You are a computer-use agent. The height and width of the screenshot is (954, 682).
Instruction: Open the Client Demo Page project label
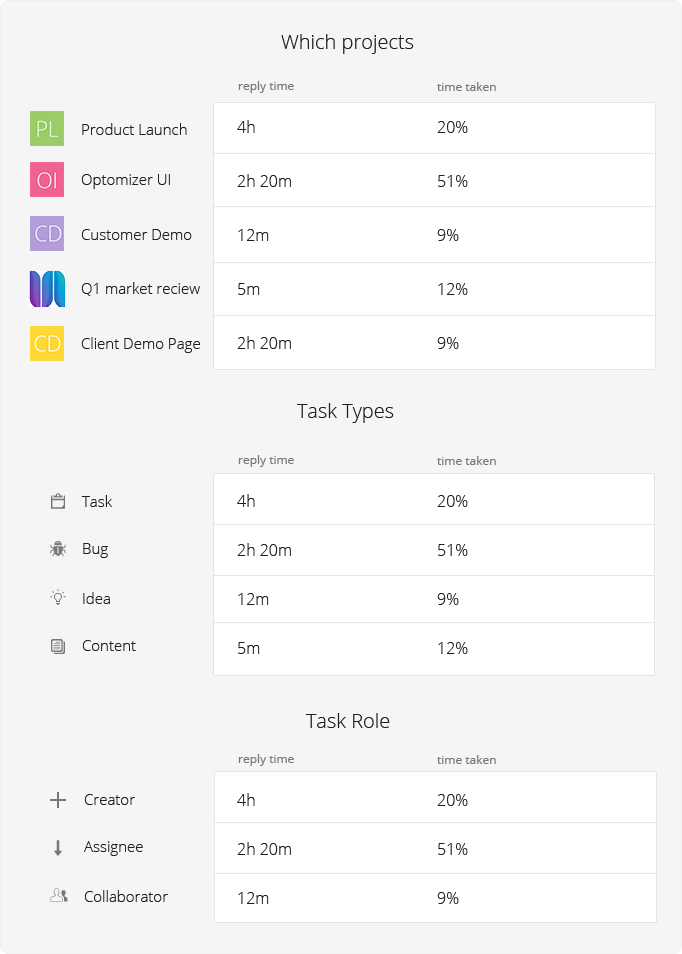141,344
